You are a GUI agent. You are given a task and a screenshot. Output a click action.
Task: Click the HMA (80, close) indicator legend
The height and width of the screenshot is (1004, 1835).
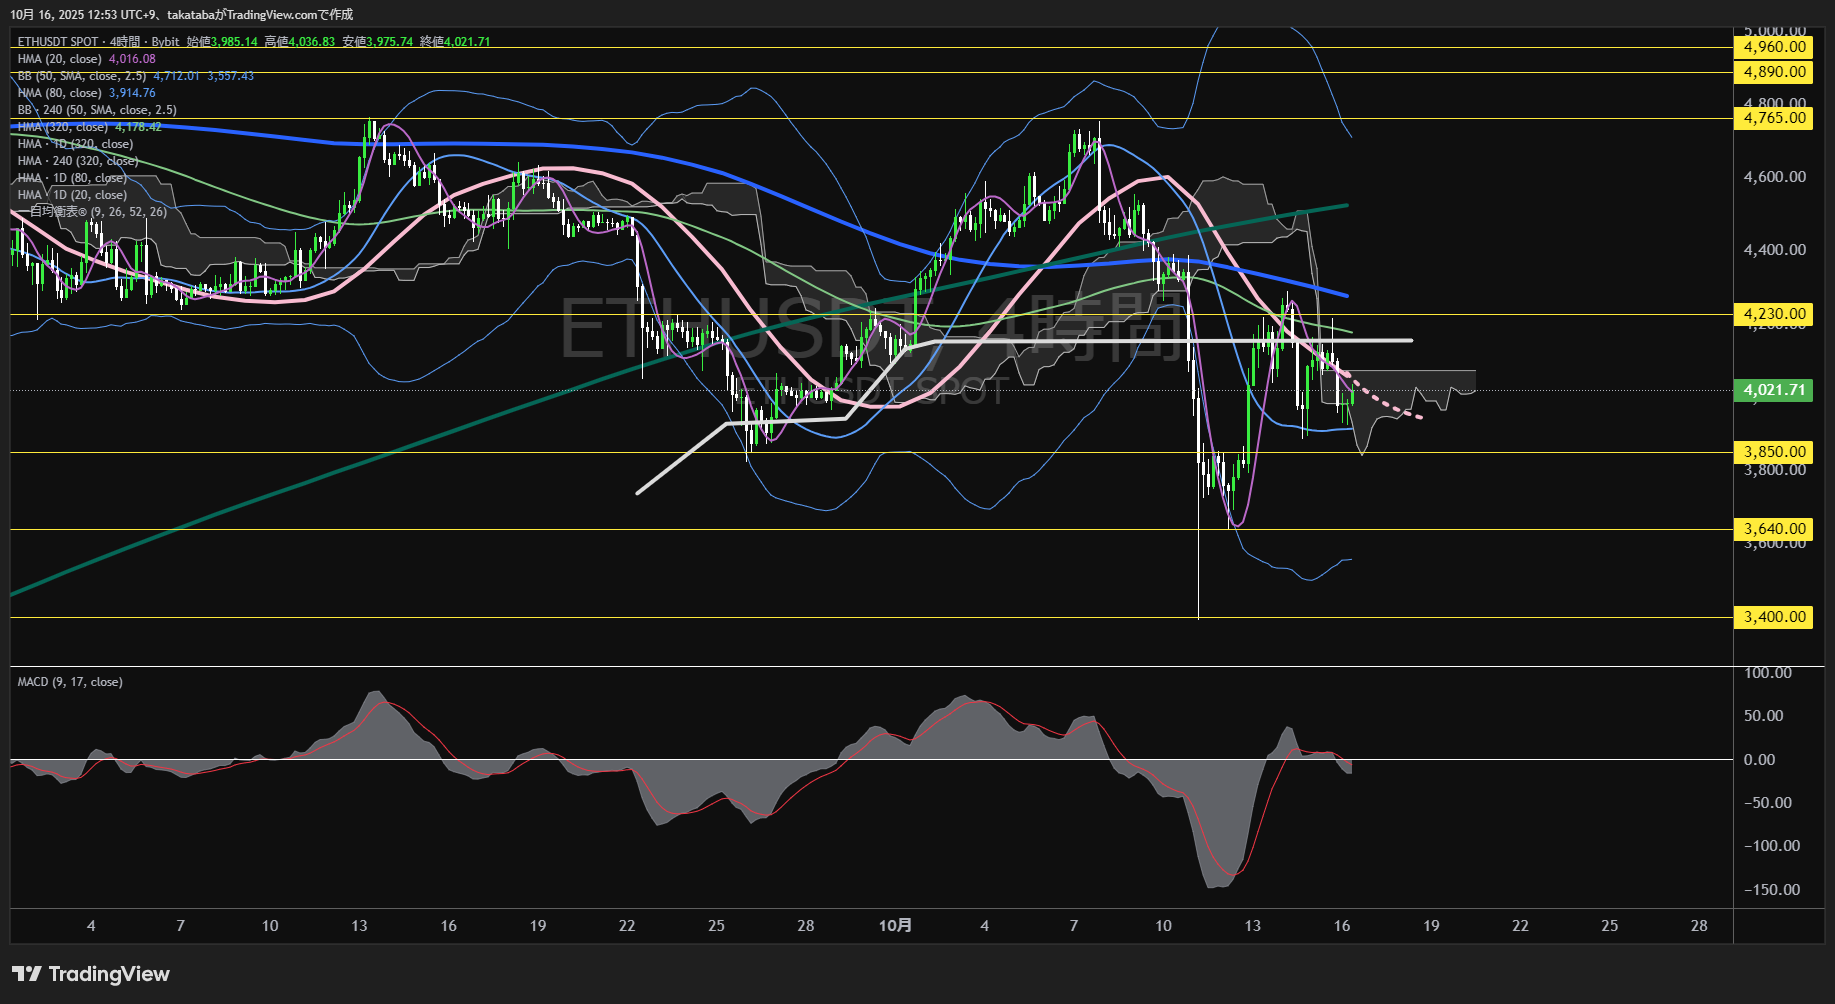(59, 93)
